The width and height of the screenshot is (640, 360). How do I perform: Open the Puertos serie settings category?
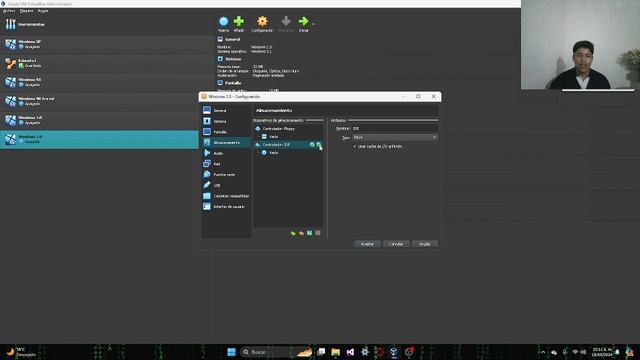pyautogui.click(x=226, y=174)
